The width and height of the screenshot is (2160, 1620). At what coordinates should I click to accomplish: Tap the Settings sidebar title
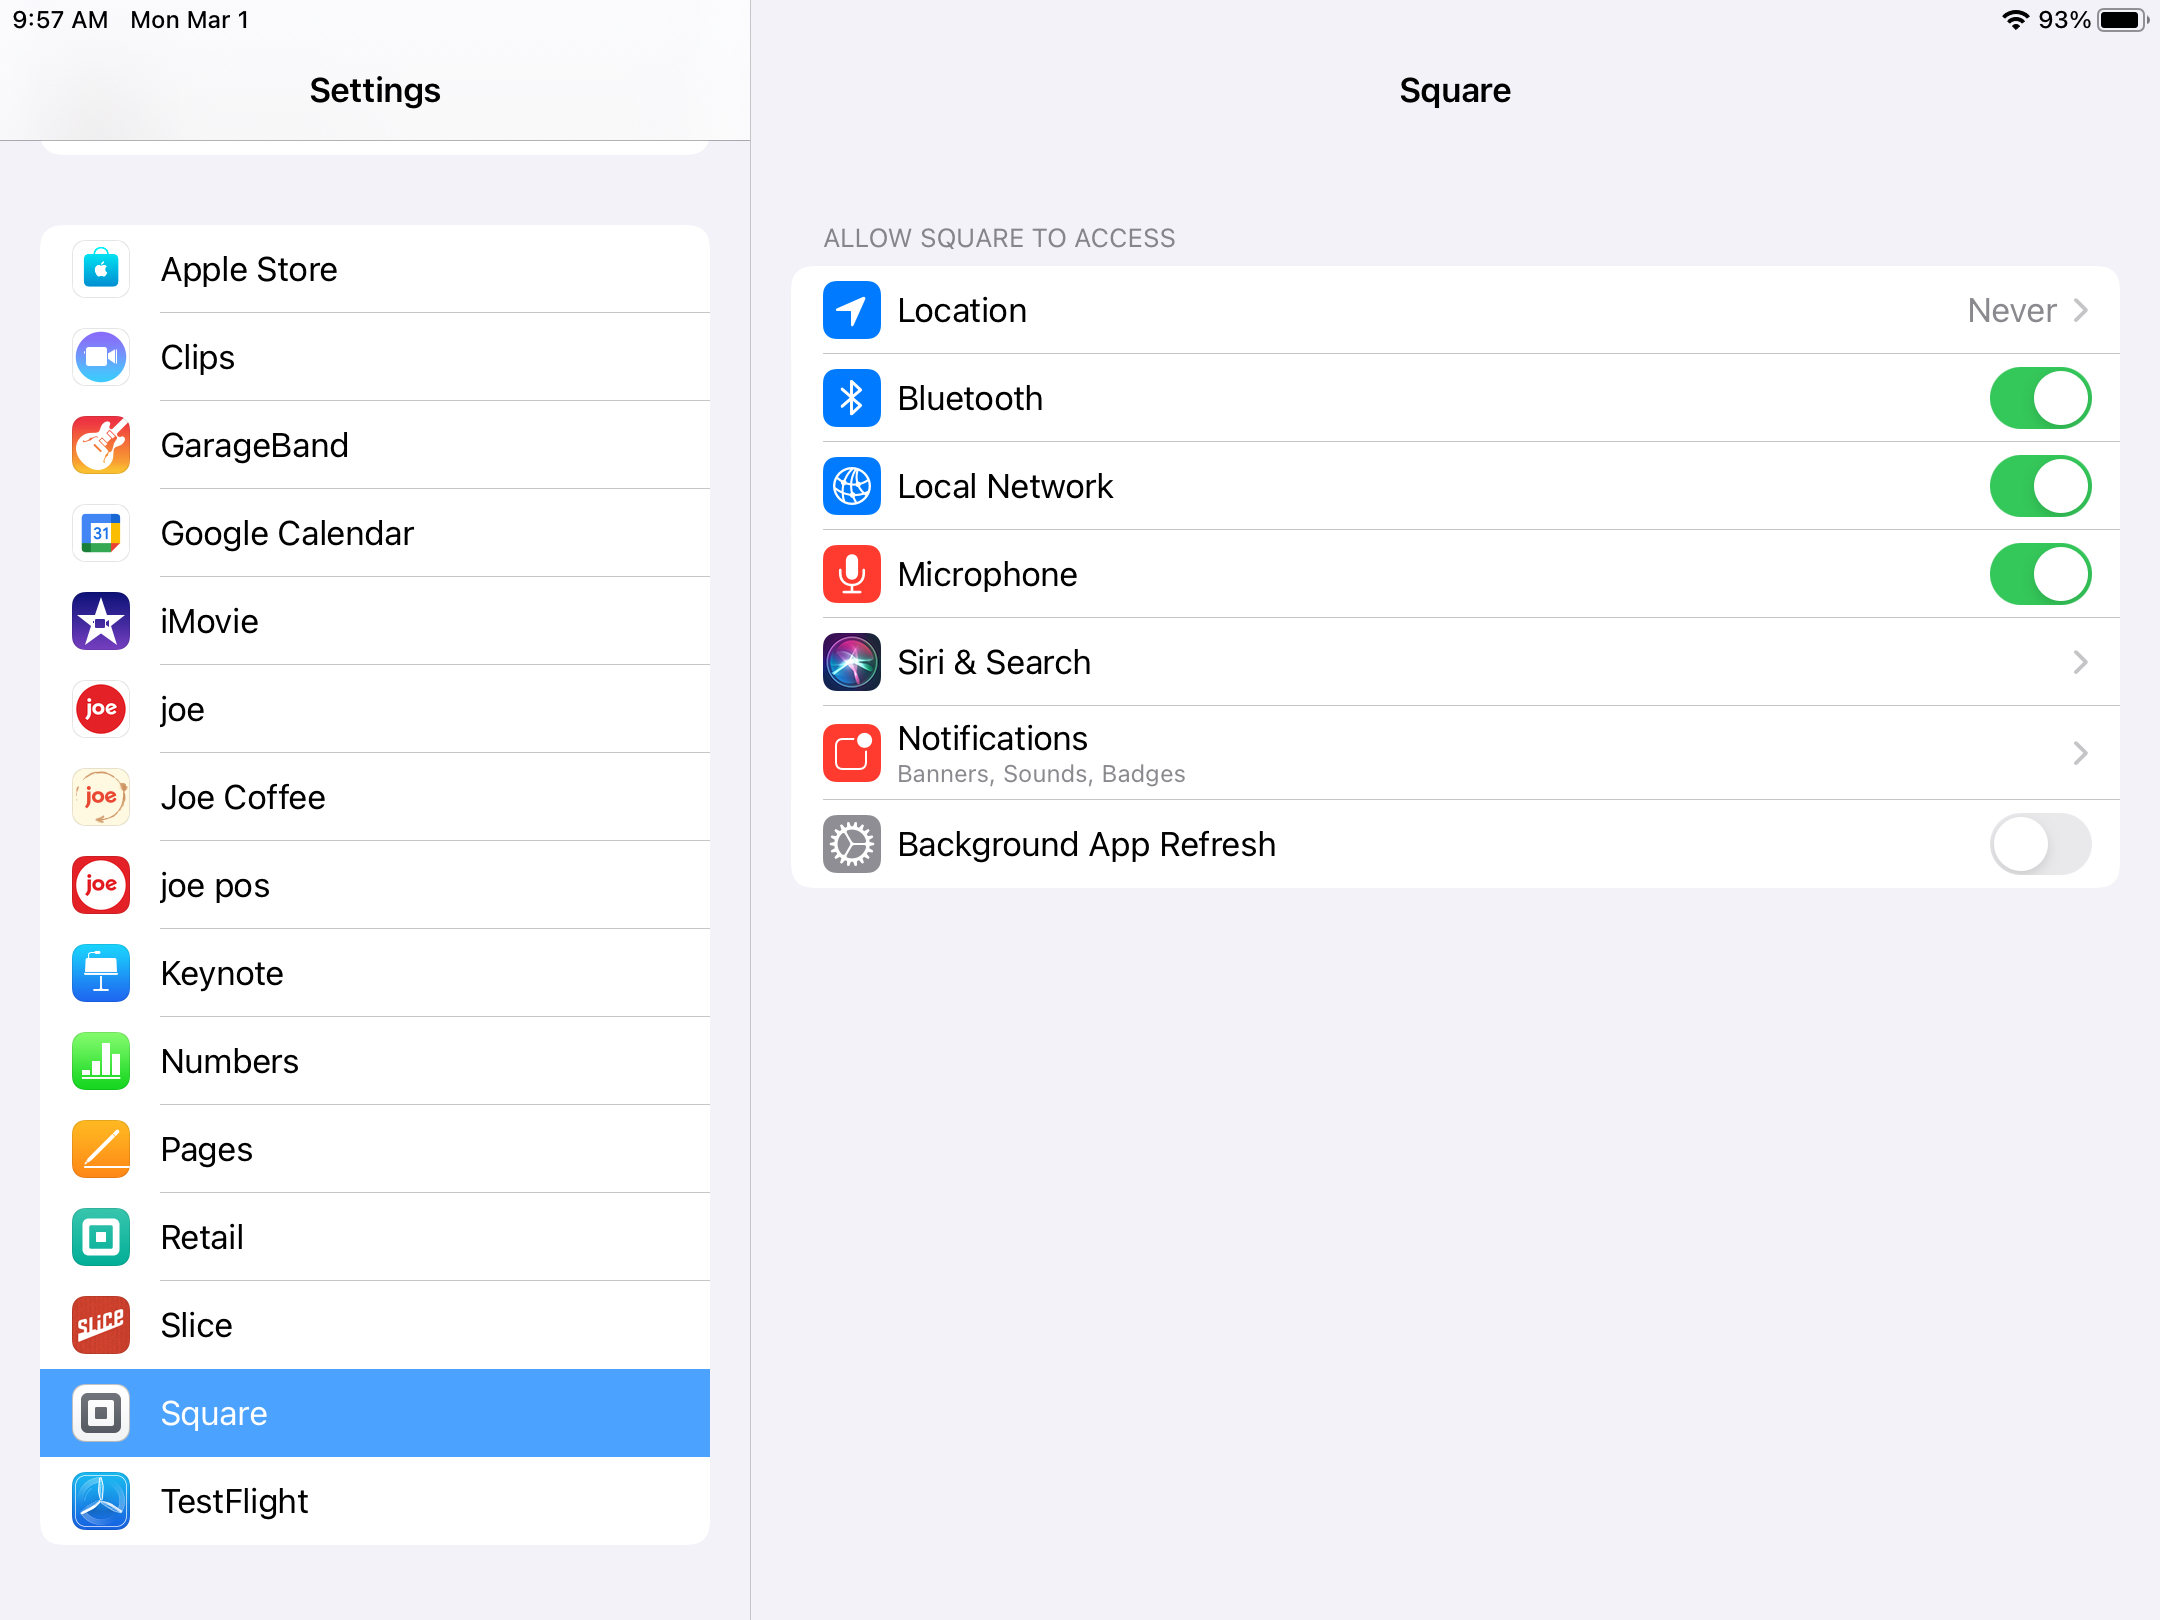[x=375, y=90]
